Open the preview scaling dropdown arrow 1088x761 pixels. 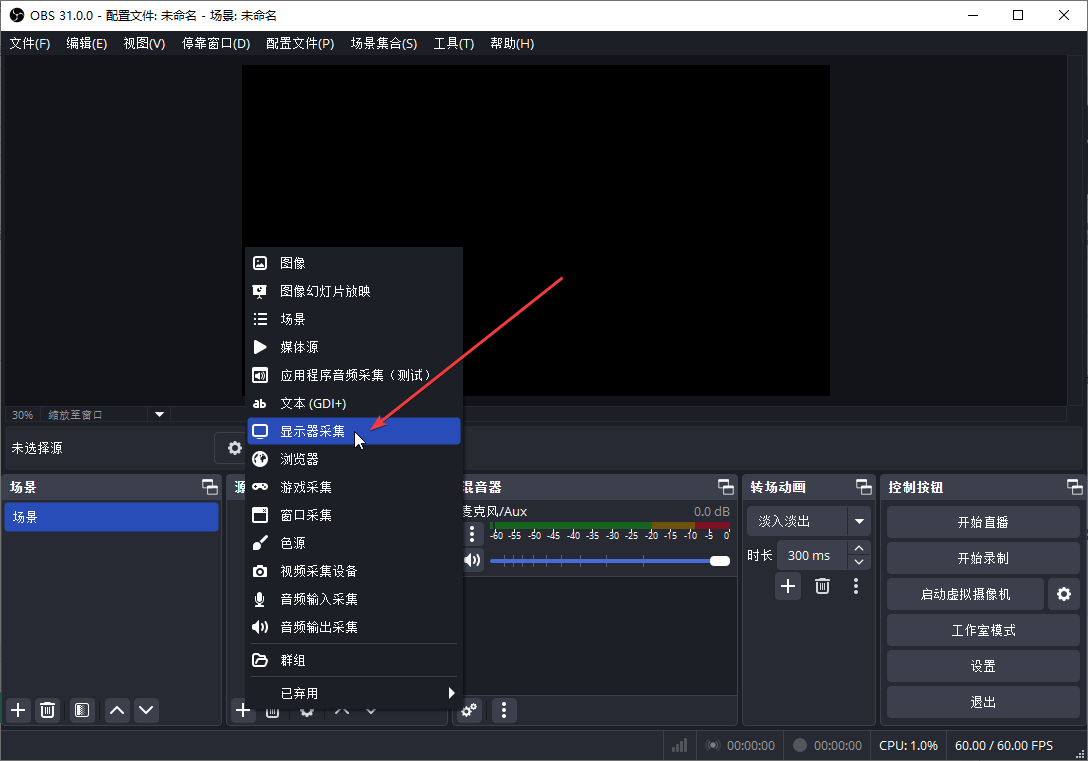pos(159,414)
